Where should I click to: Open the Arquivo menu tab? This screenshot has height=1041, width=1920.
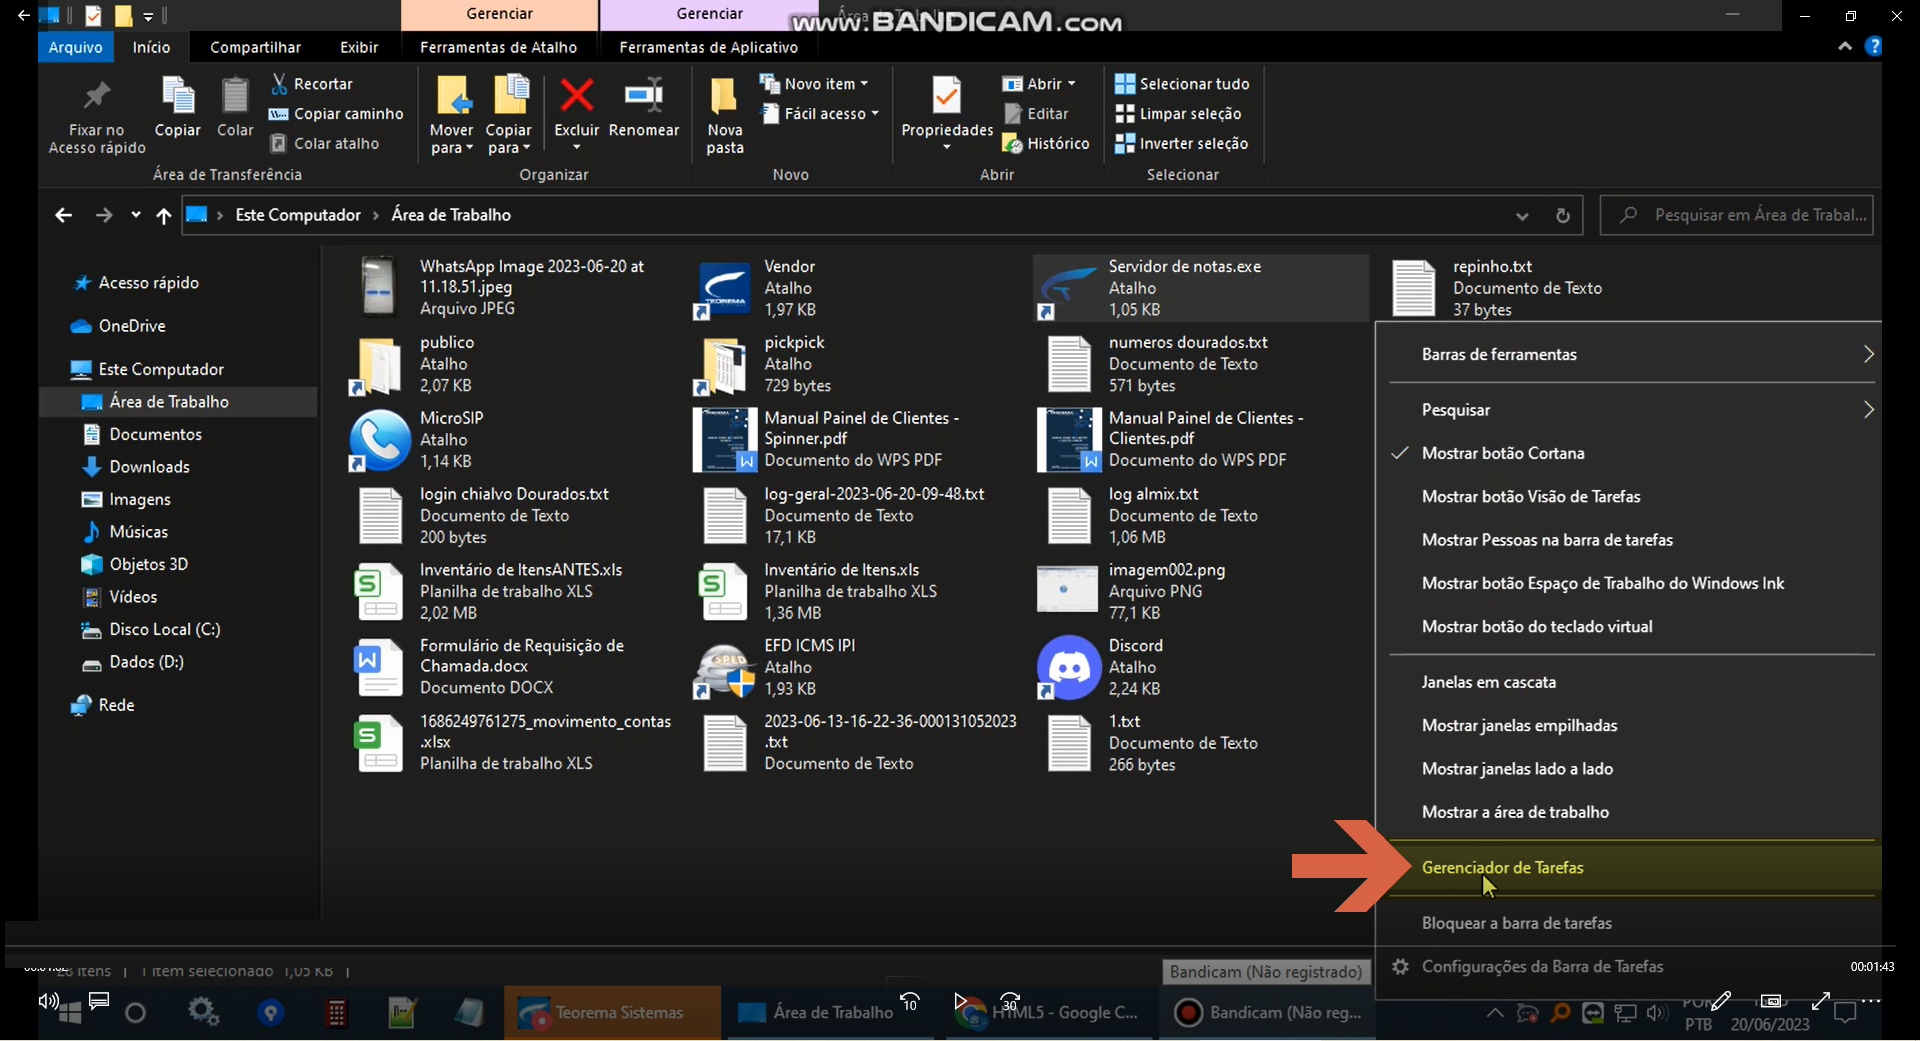[x=75, y=47]
